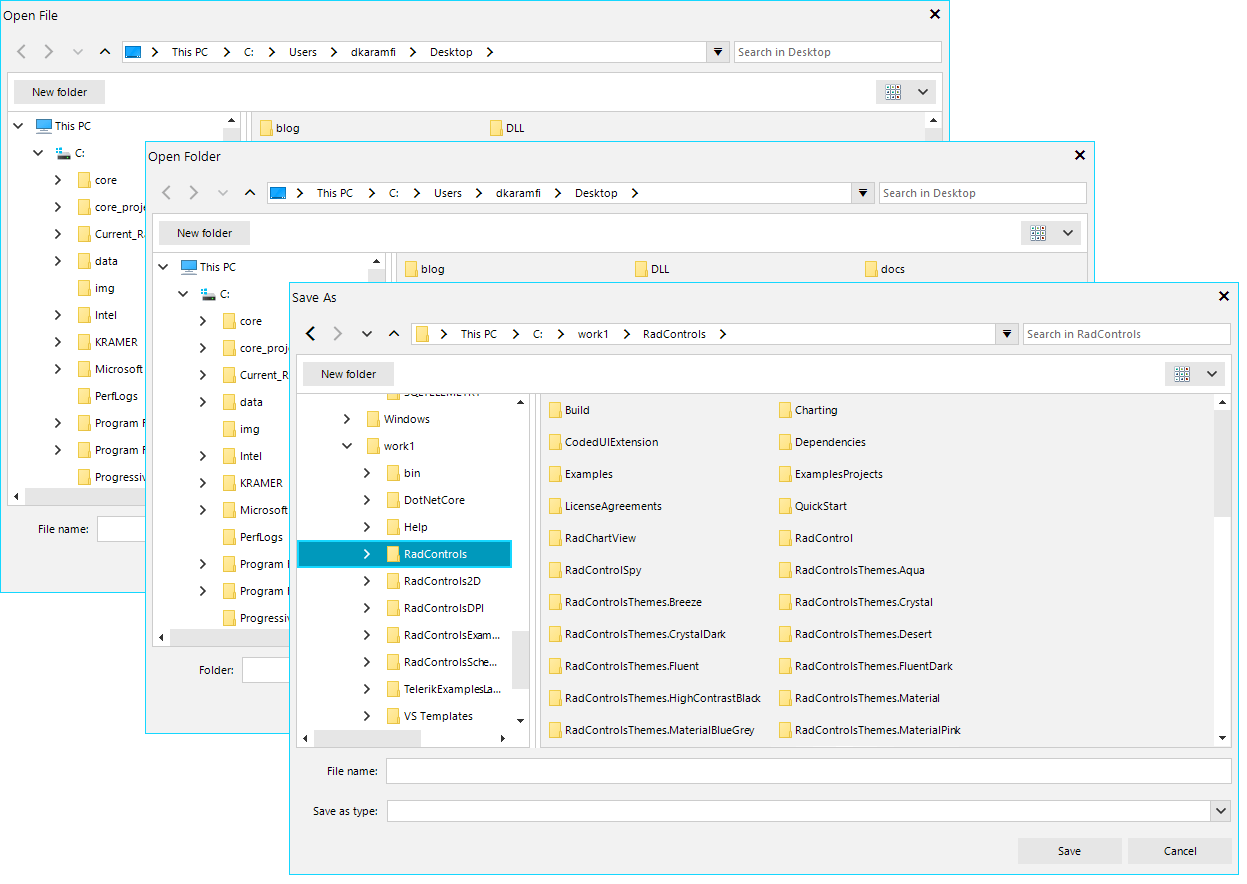Click the back navigation arrow in Save As

(311, 333)
